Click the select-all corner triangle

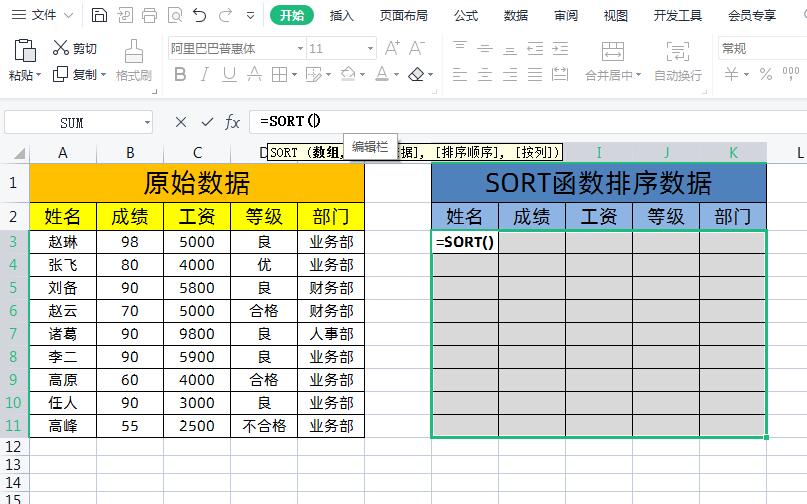pos(20,153)
